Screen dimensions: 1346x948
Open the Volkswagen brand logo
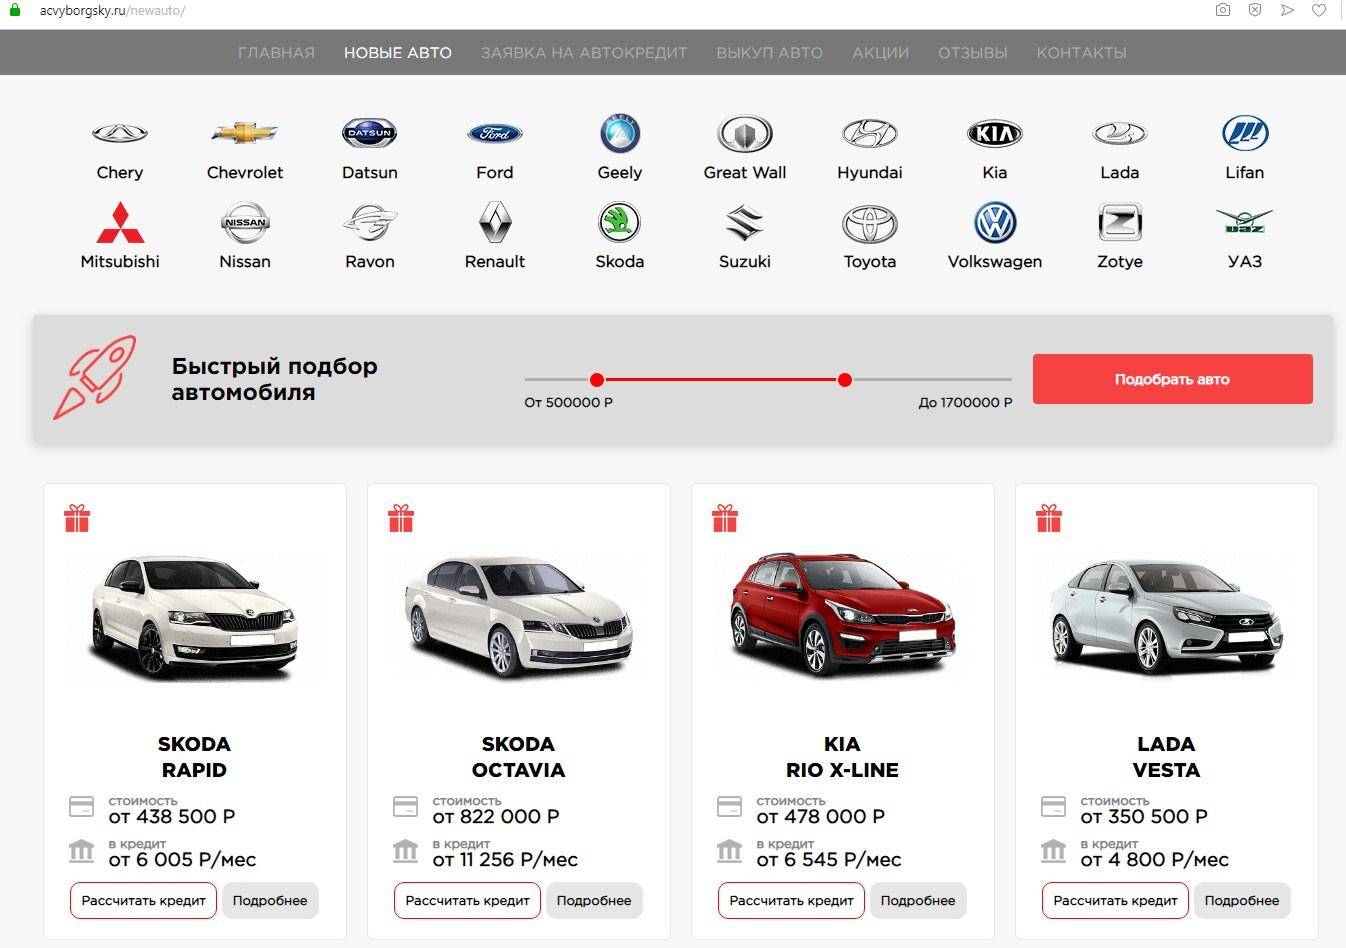click(x=994, y=223)
